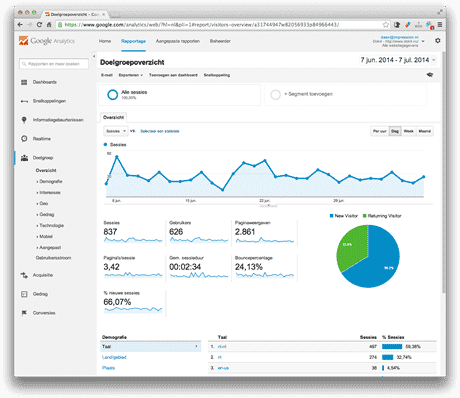The width and height of the screenshot is (460, 398).
Task: Expand Interesses in sidebar
Action: (x=49, y=192)
